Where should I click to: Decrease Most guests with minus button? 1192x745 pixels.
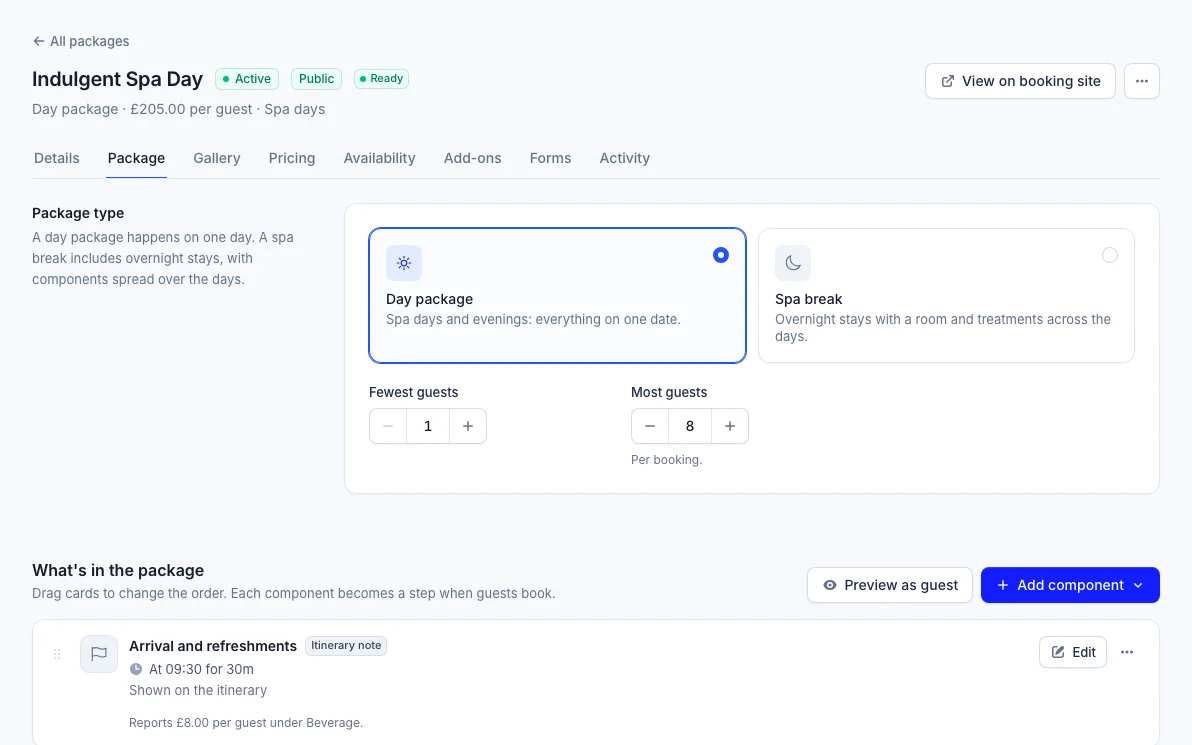coord(650,426)
